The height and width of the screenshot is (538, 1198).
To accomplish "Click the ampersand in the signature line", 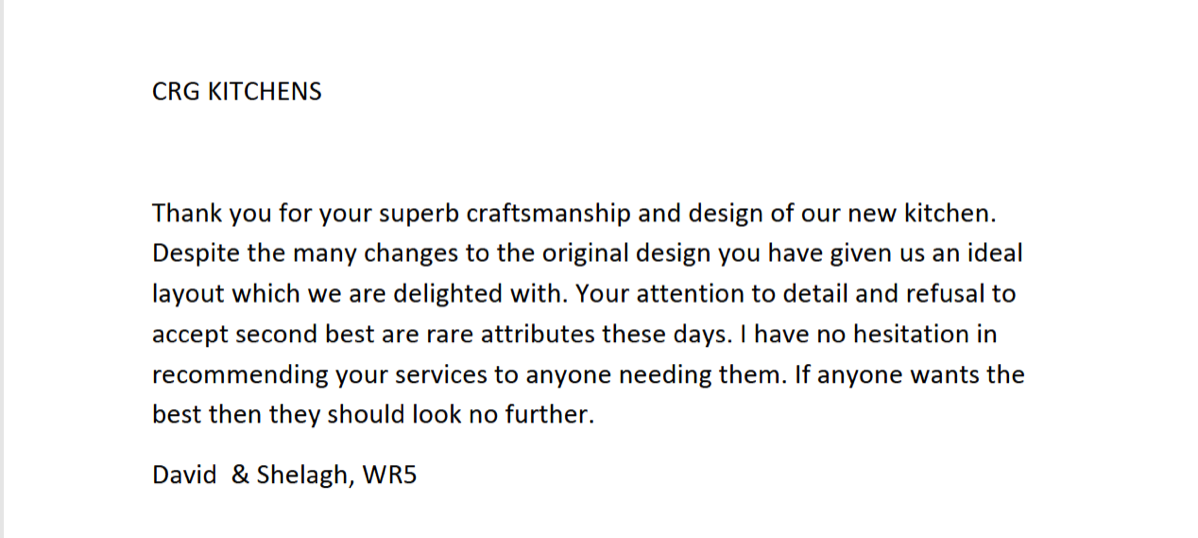I will coord(240,475).
